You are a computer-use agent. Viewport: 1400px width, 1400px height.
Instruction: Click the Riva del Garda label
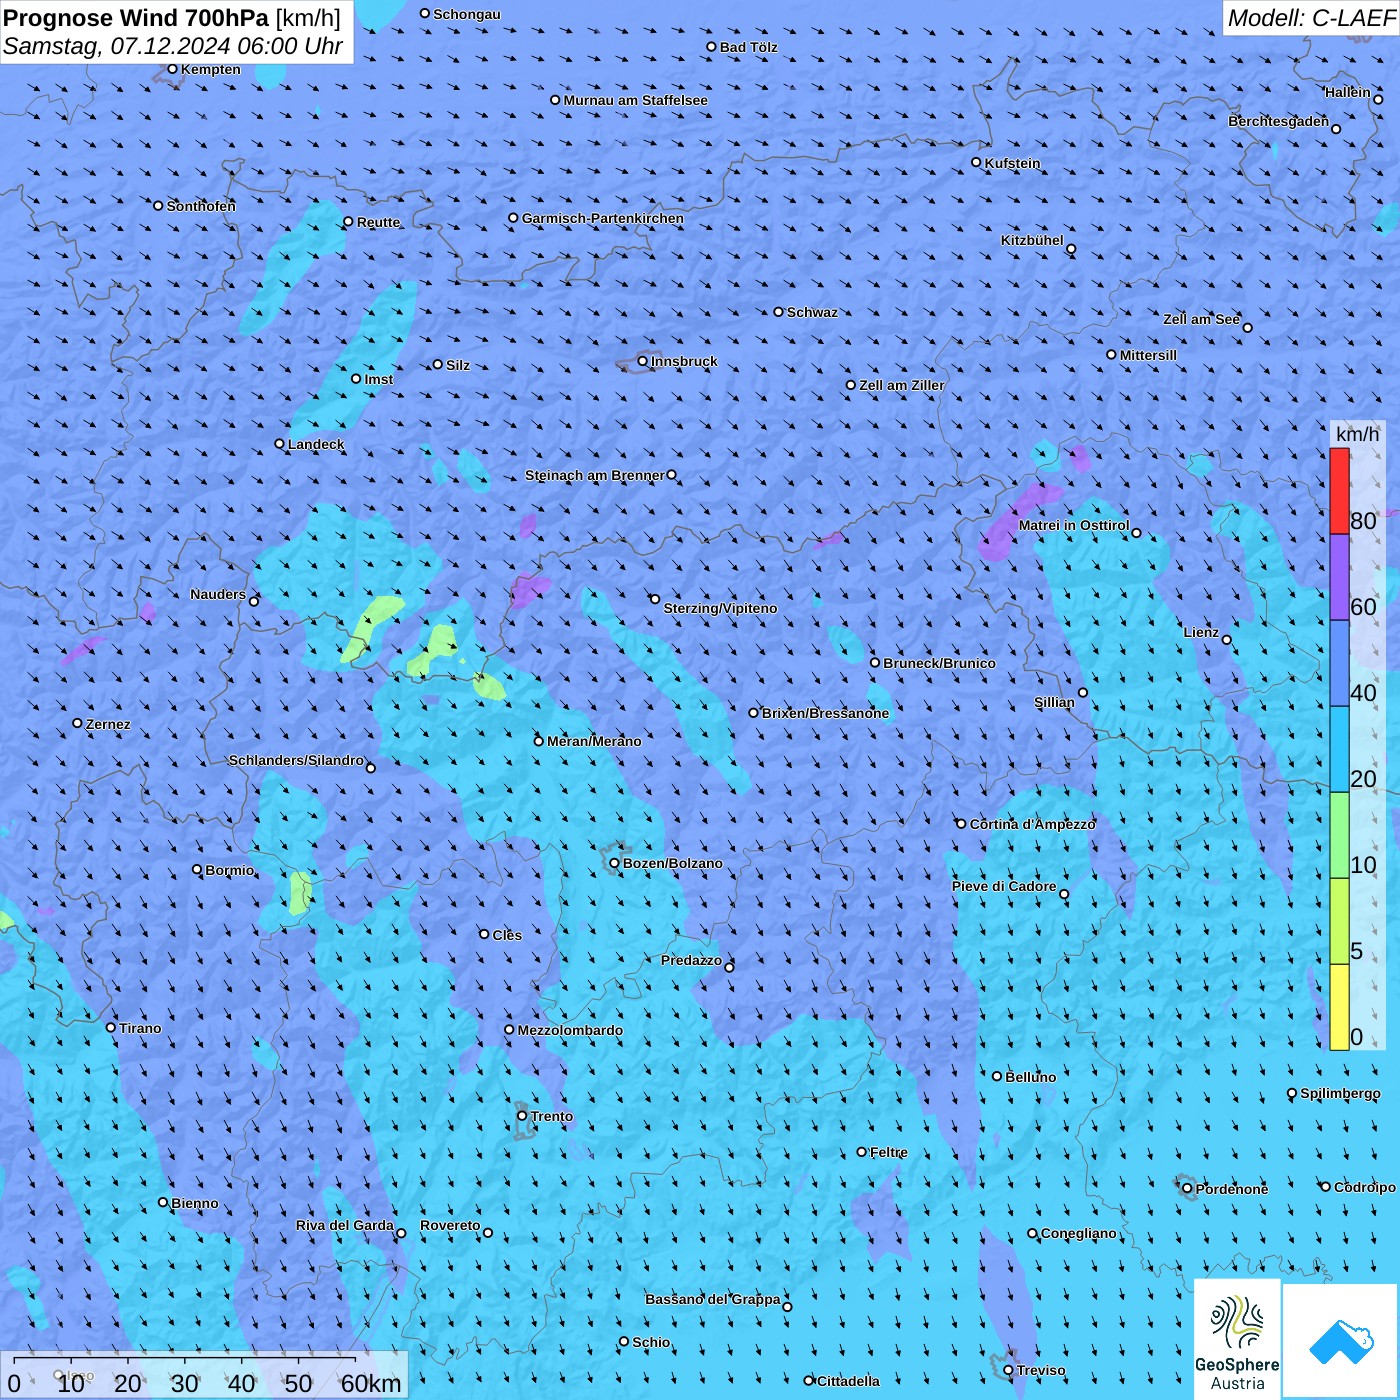point(345,1225)
